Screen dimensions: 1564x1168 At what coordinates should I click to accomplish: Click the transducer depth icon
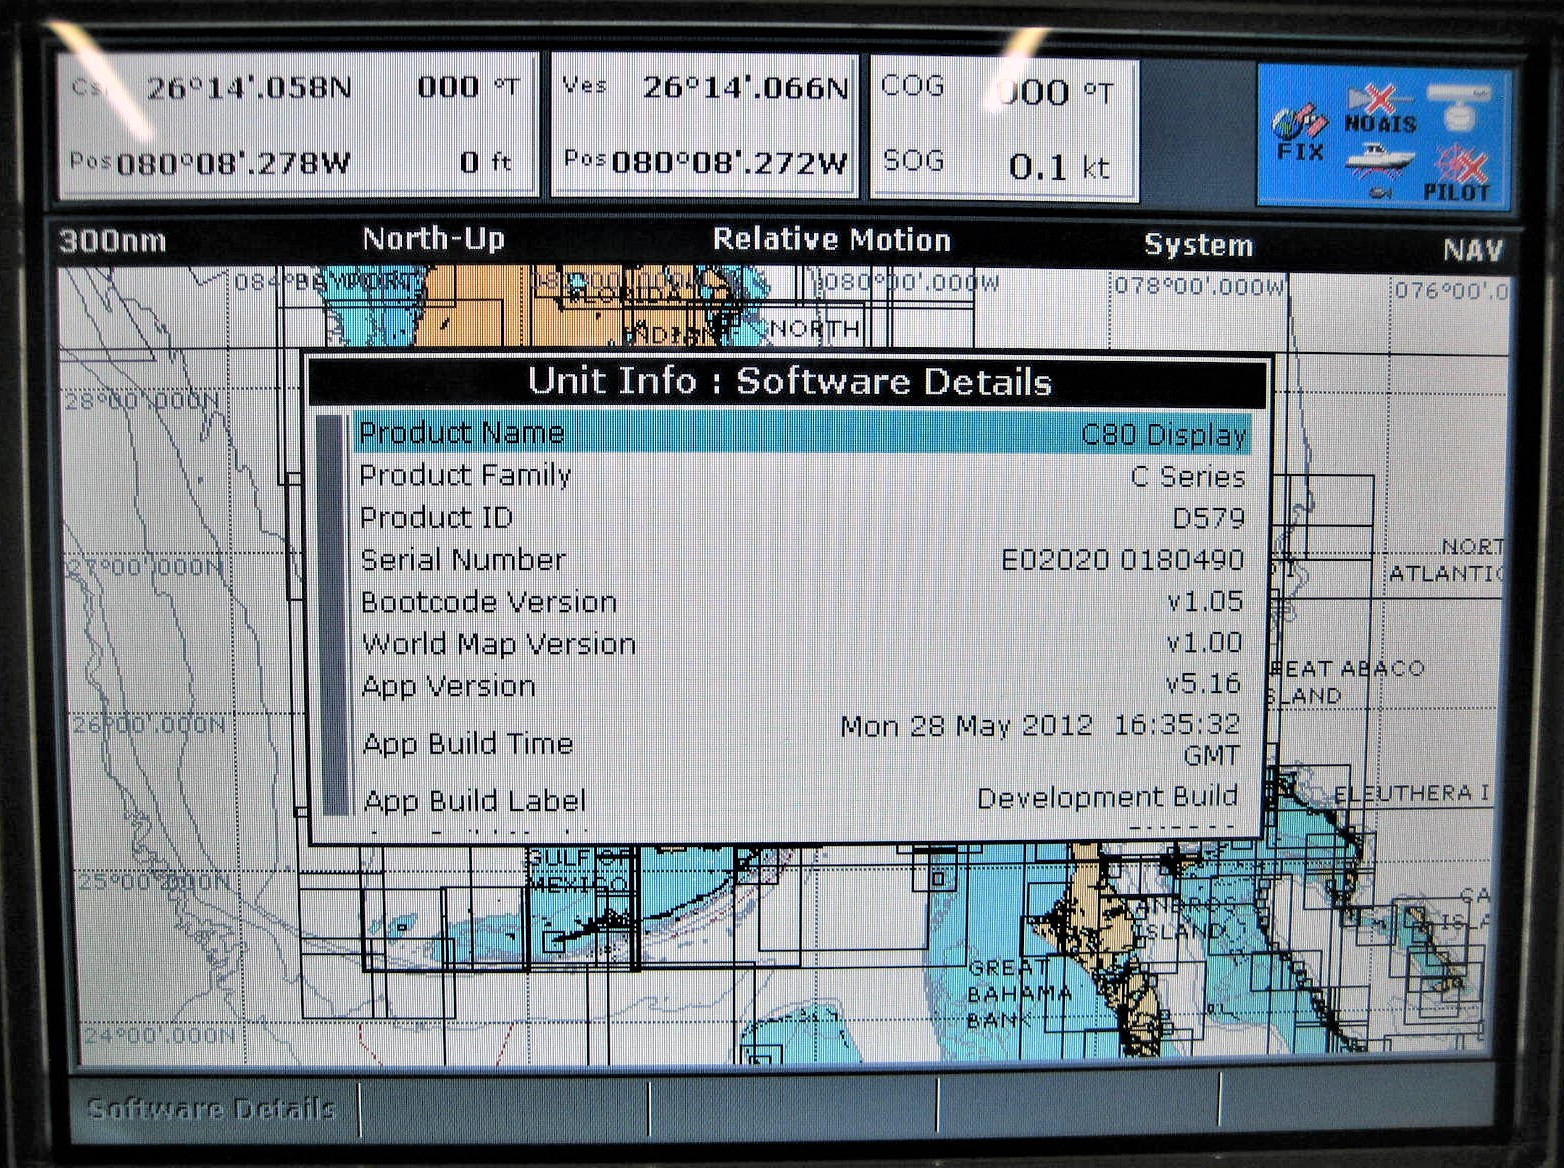(1459, 105)
